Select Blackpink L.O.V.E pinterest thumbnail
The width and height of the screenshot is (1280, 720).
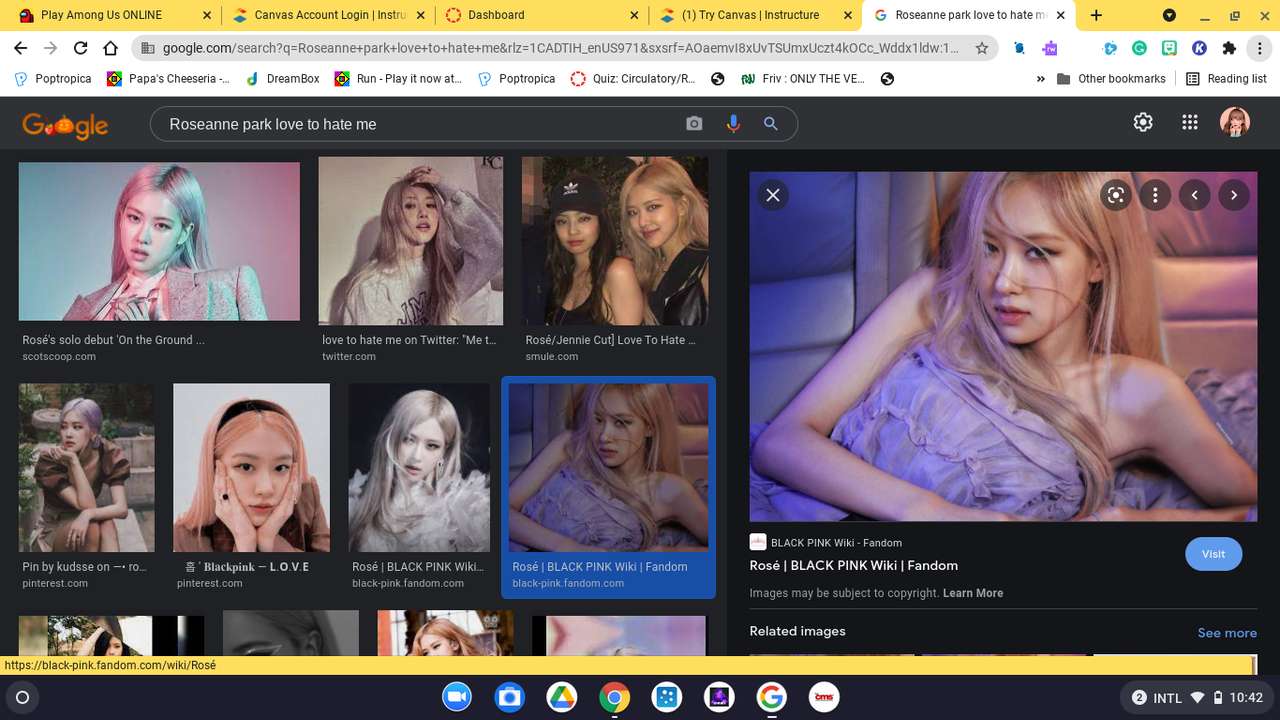pyautogui.click(x=251, y=468)
